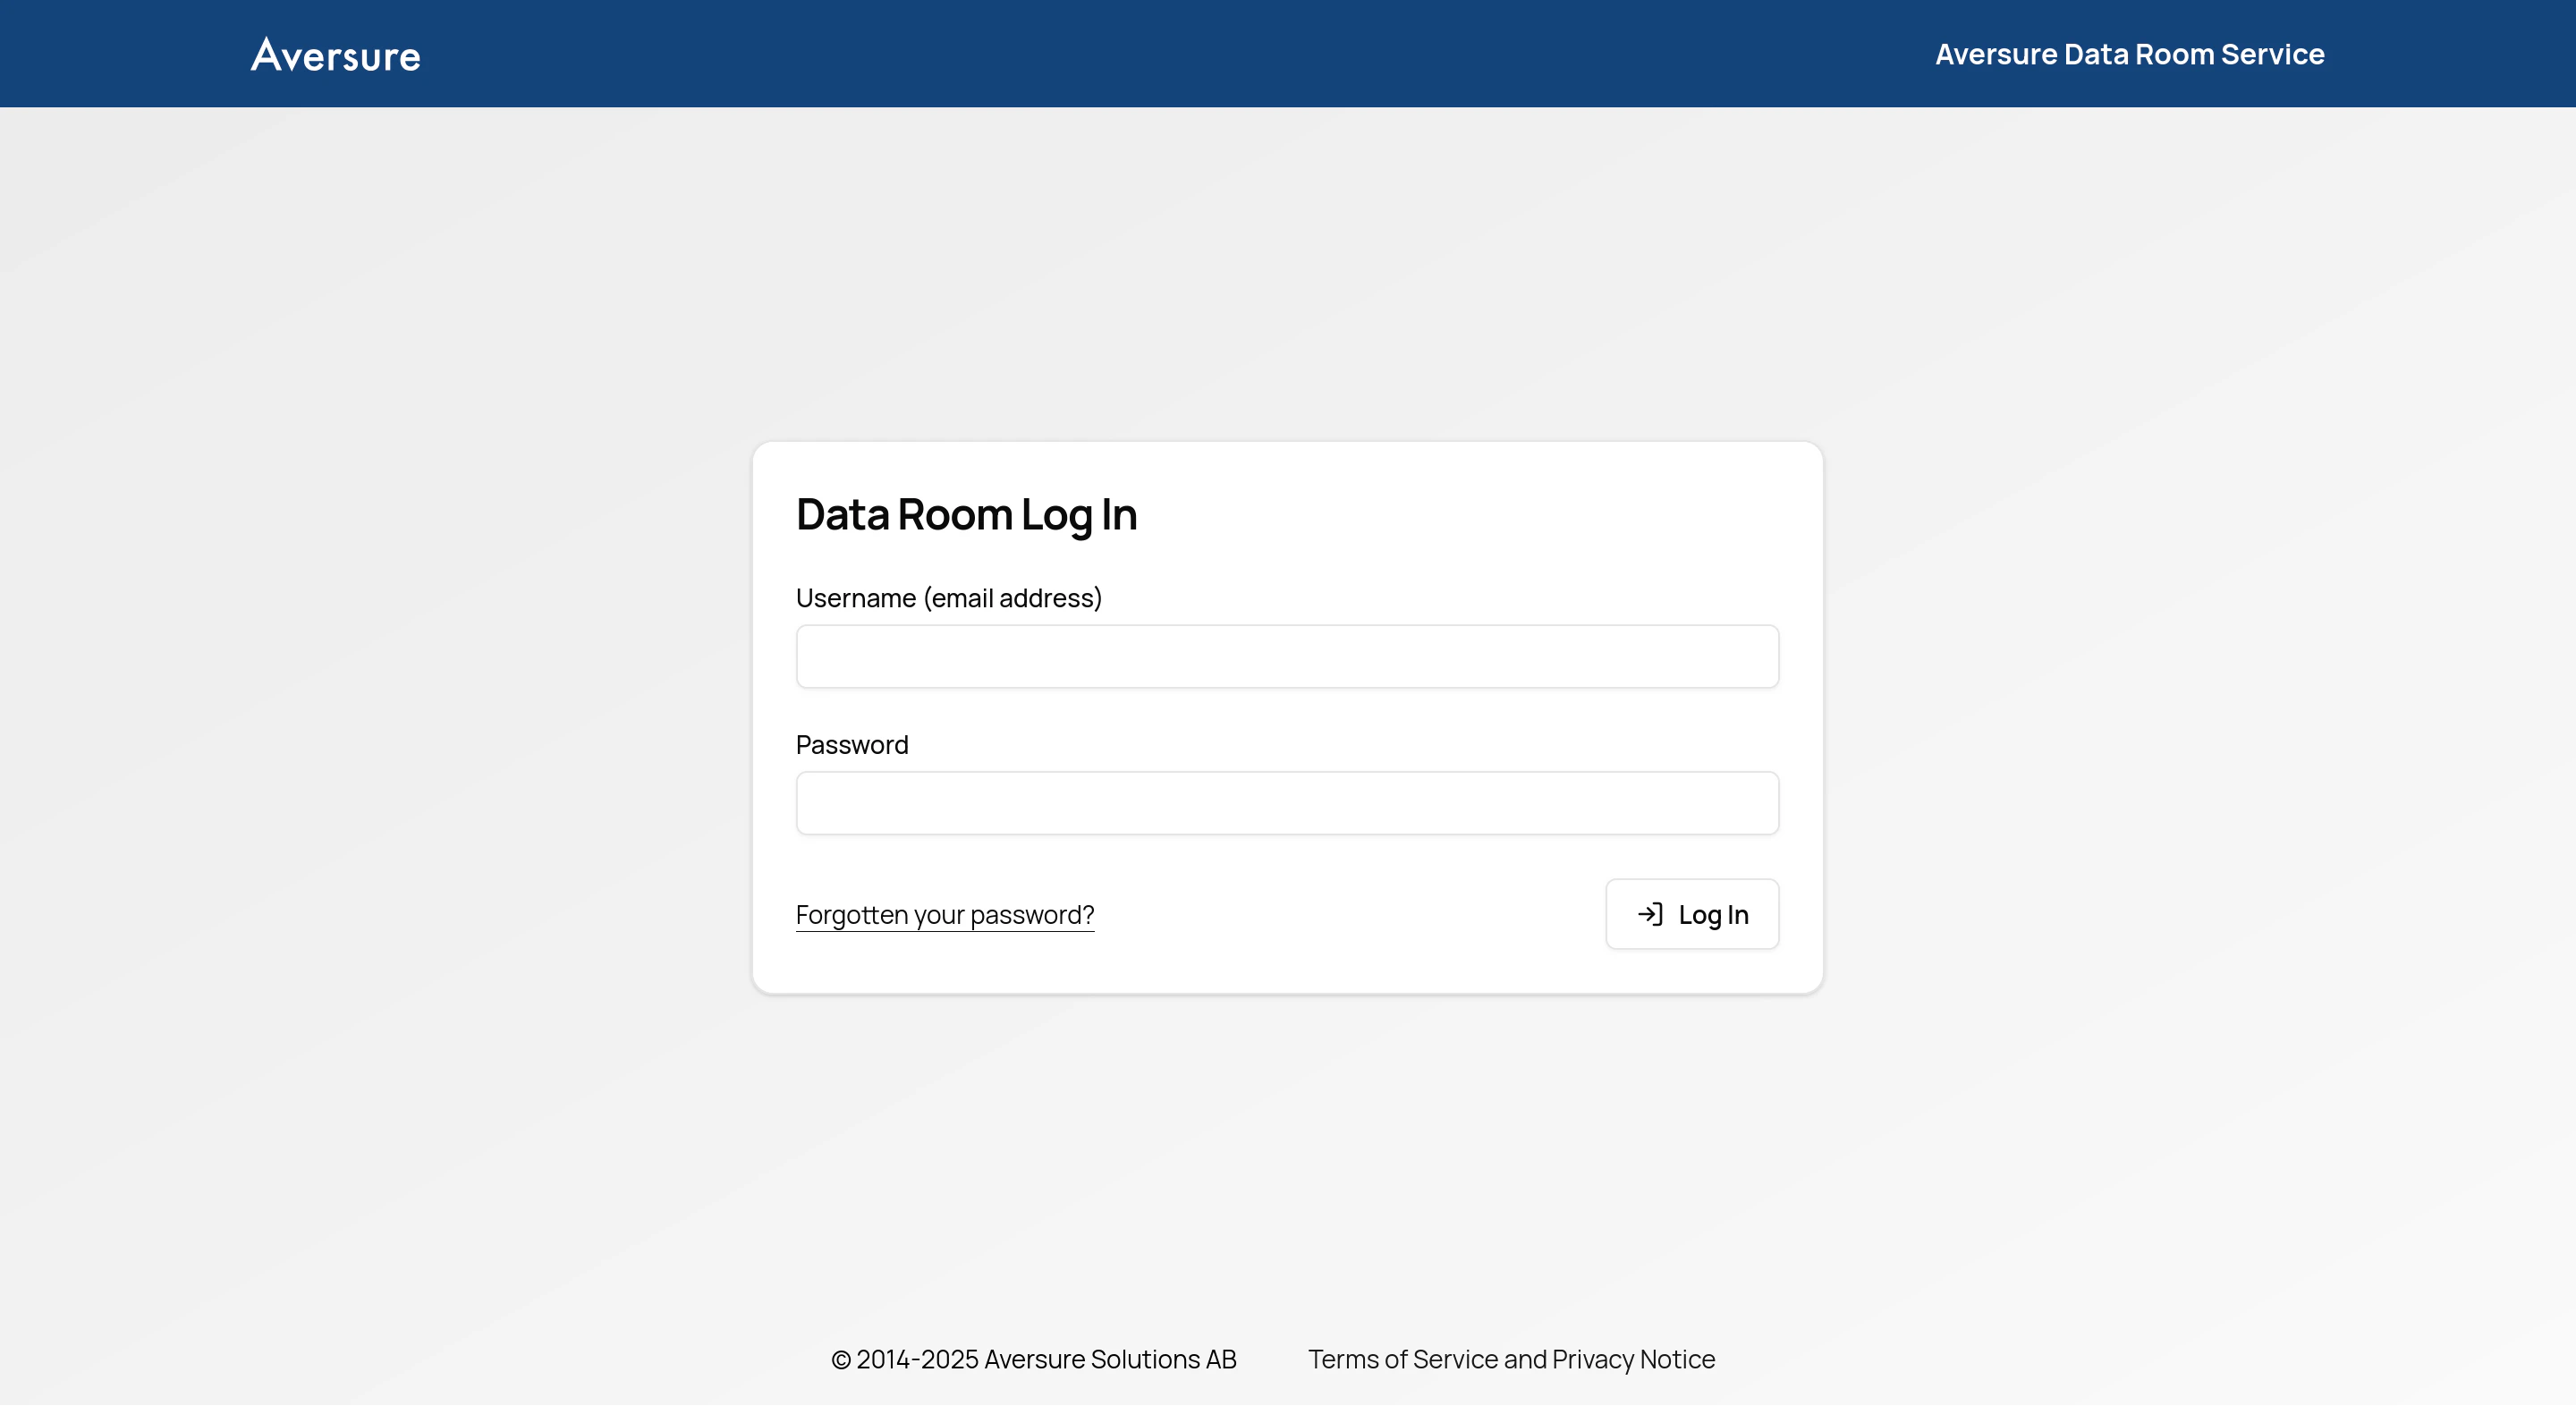Click the Username (email address) label
2576x1406 pixels.
click(x=949, y=597)
